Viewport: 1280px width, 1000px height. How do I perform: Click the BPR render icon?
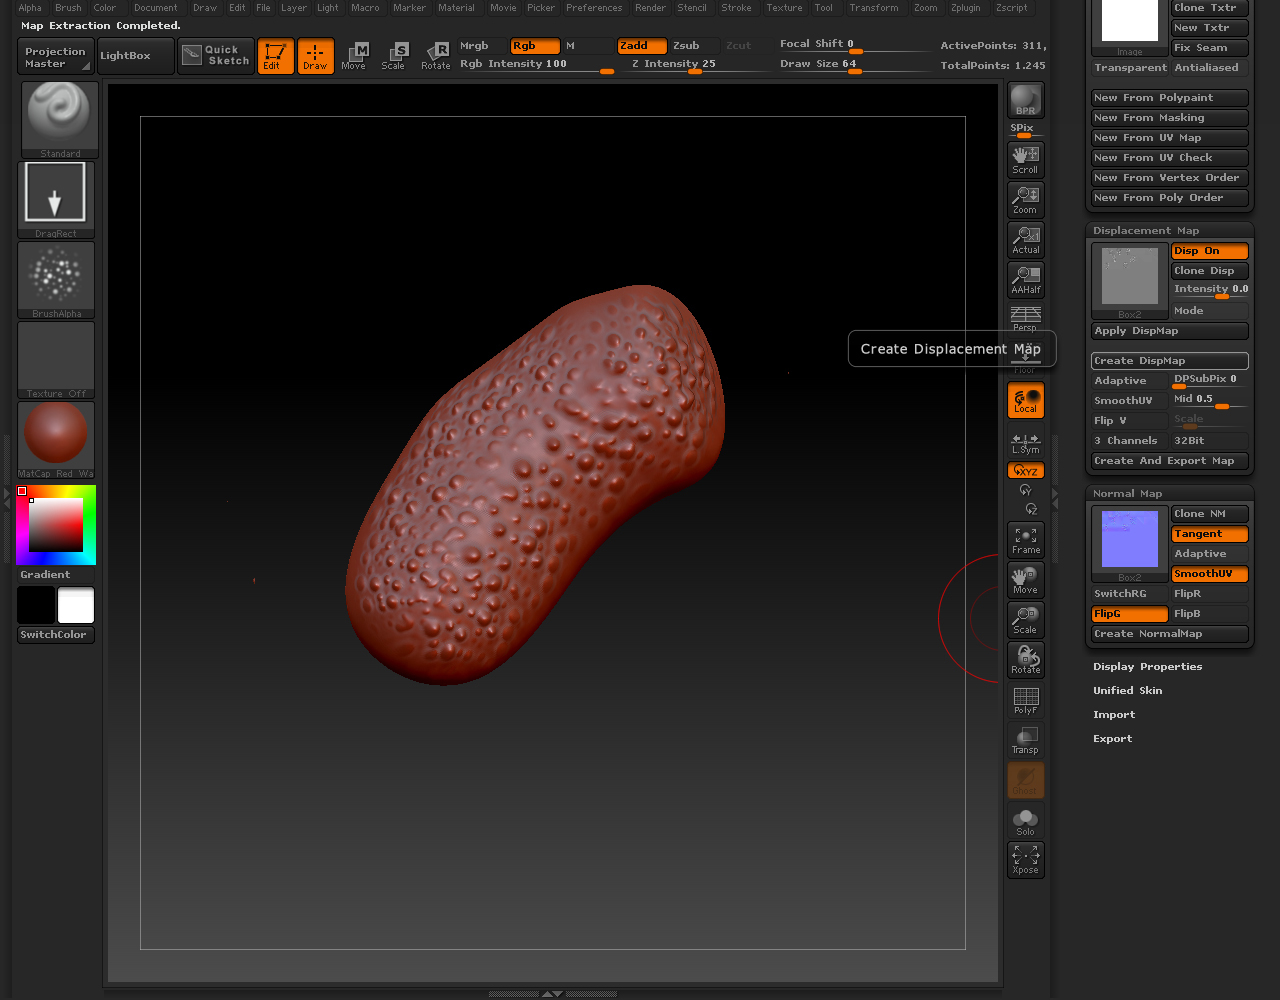tap(1025, 100)
